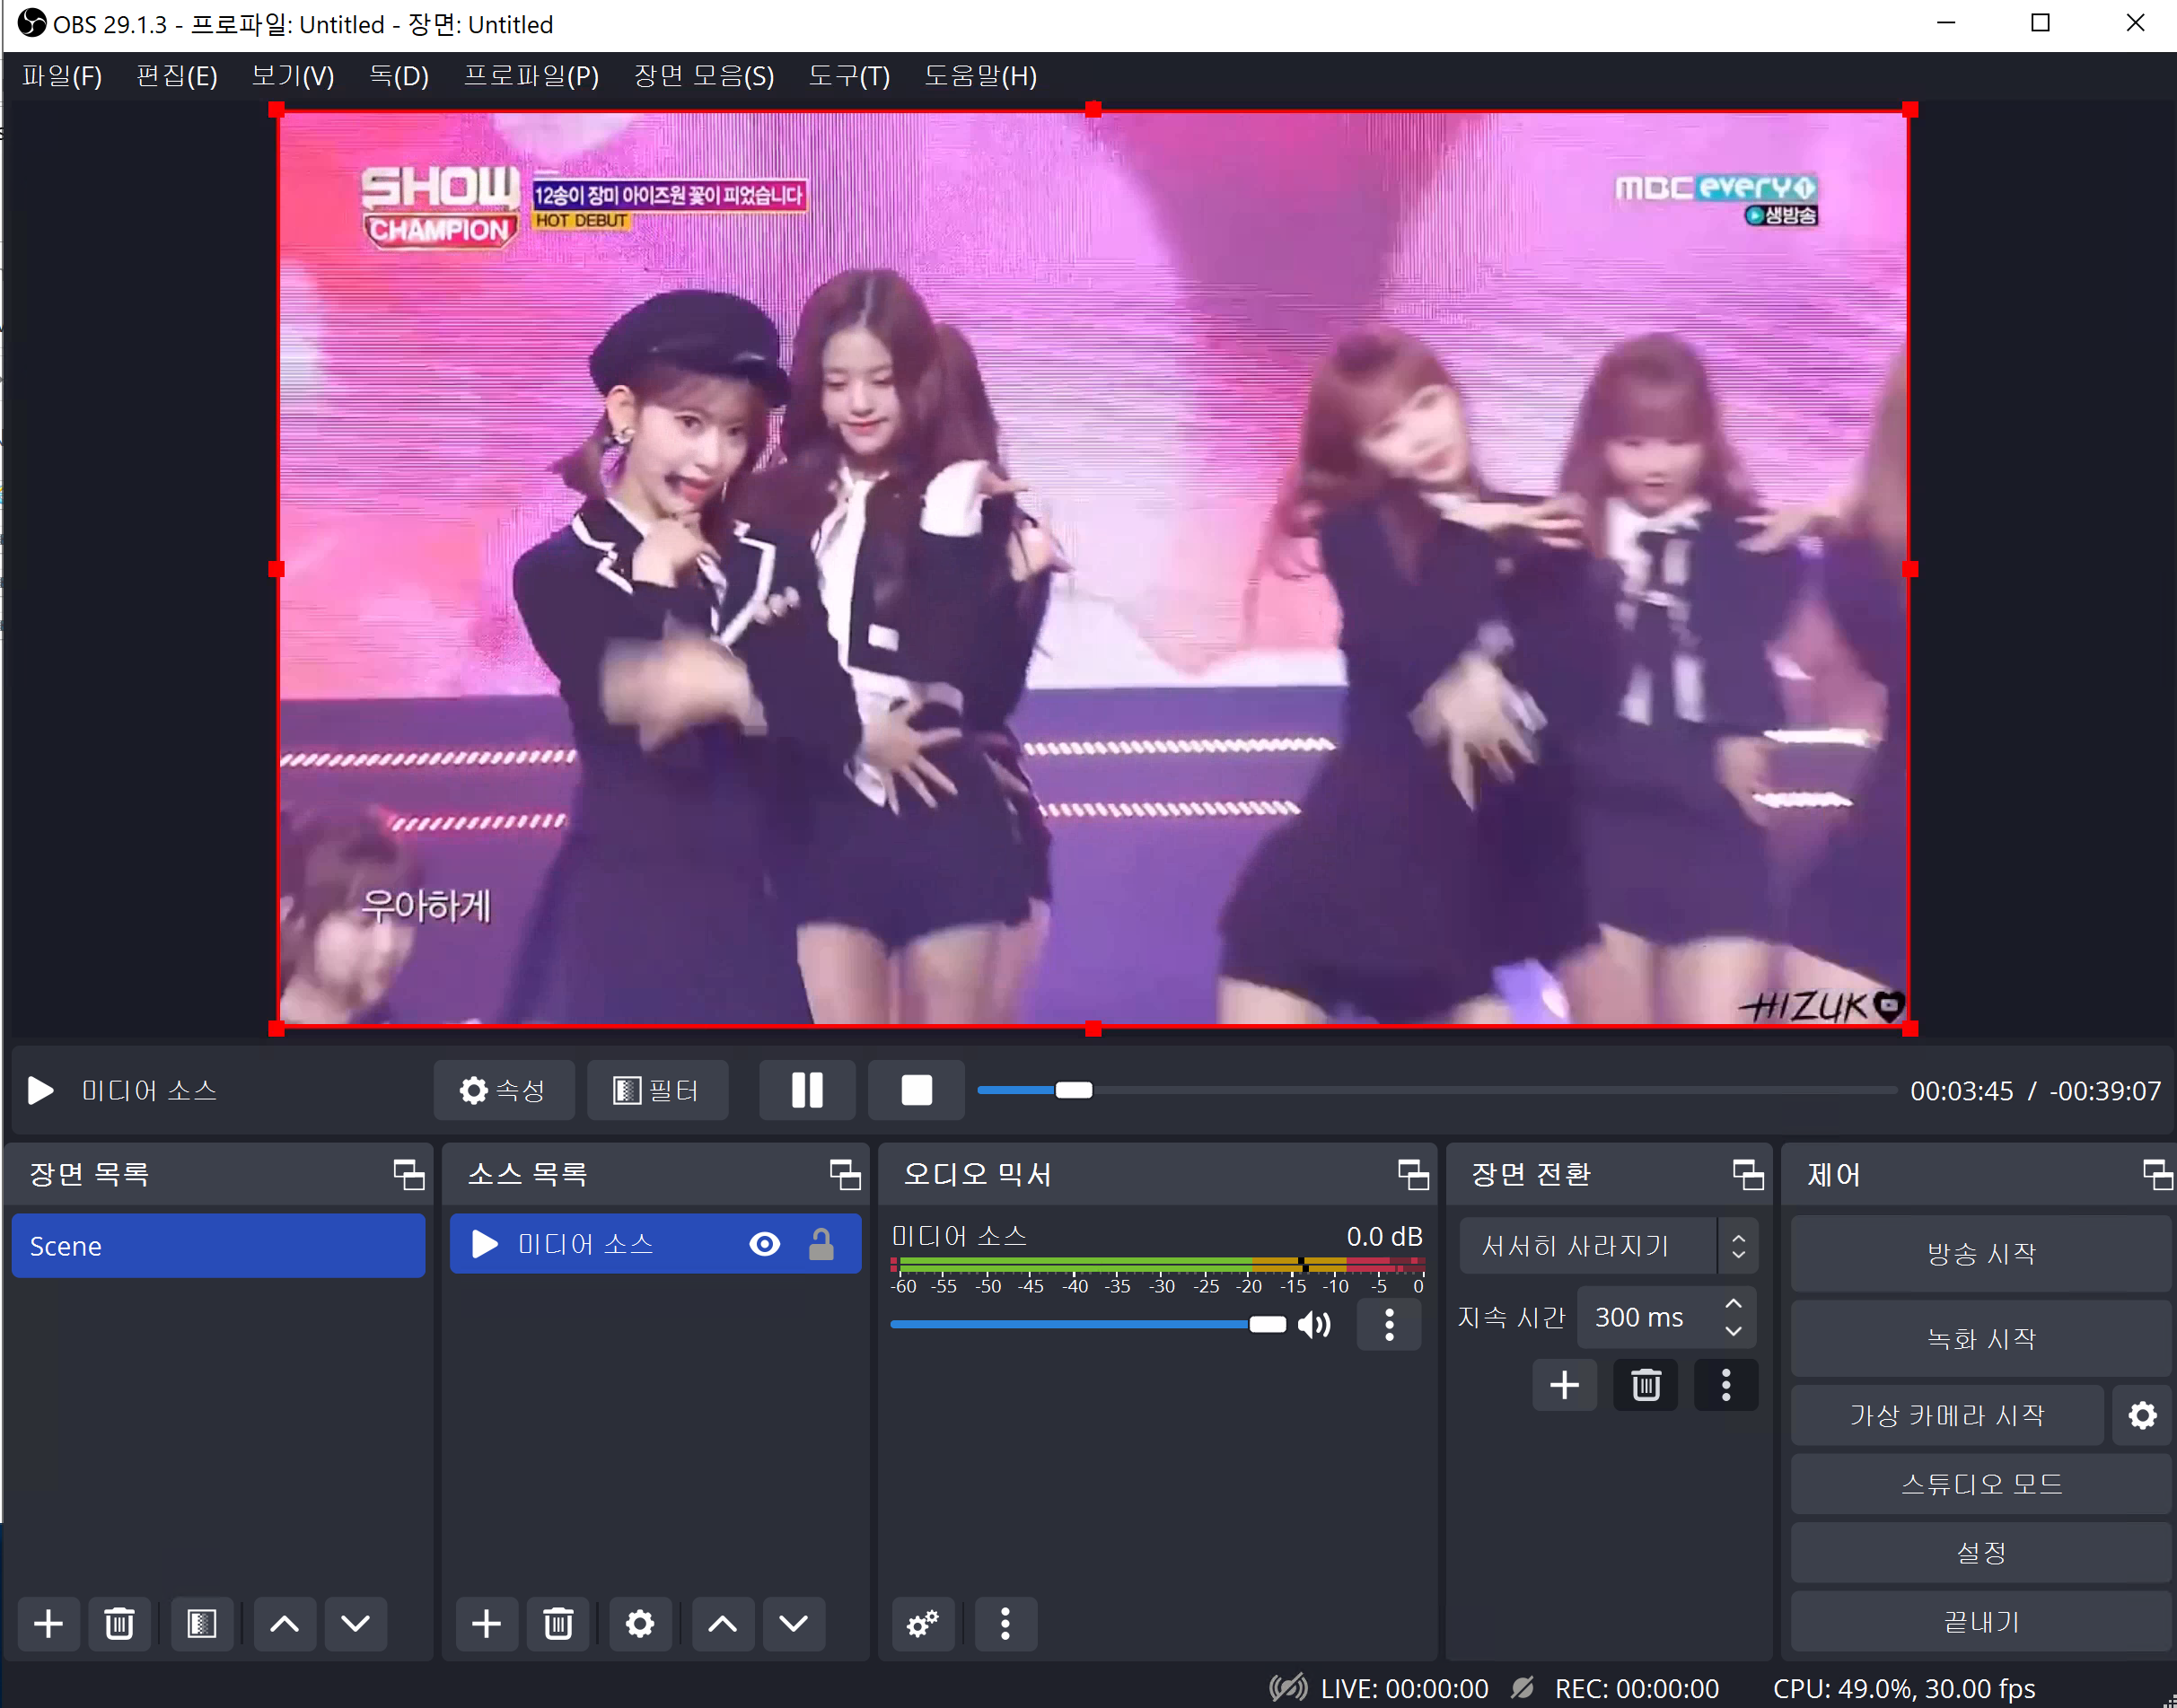Remove the selected scene transition
This screenshot has height=1708, width=2177.
click(1646, 1385)
